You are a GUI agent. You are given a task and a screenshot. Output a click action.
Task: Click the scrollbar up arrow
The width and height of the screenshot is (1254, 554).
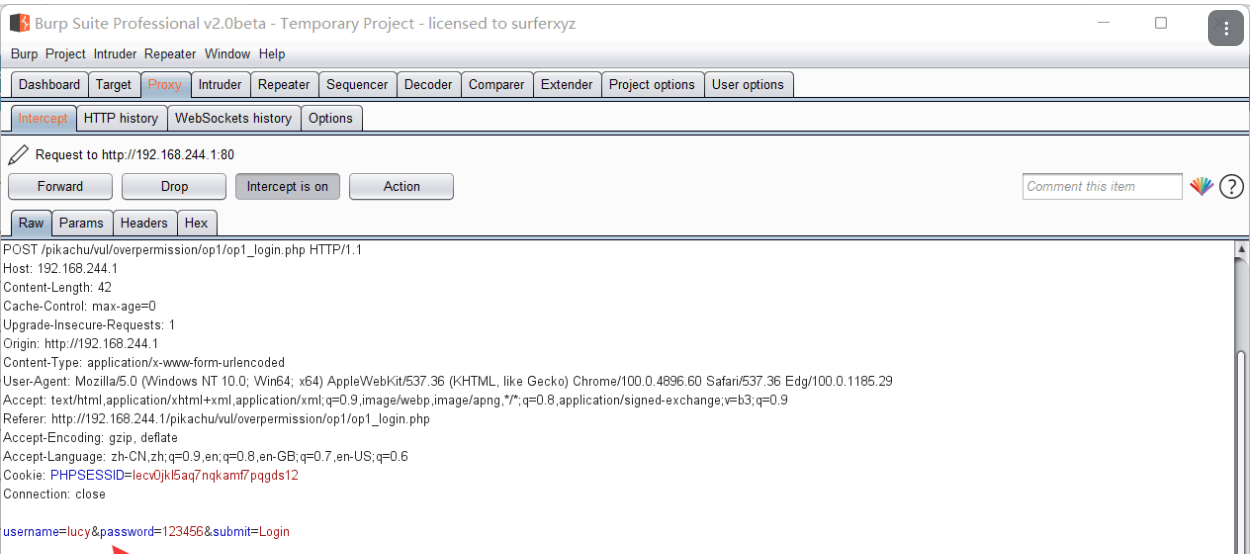(x=1242, y=249)
